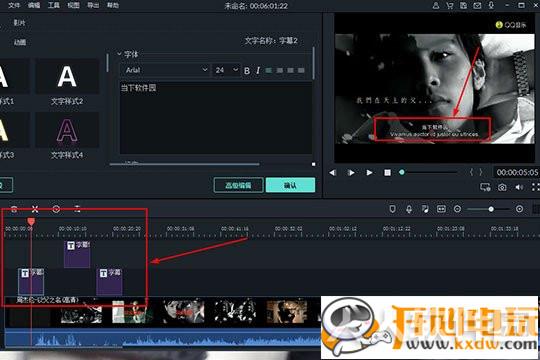
Task: Click the microphone icon in title bar
Action: [x=491, y=5]
